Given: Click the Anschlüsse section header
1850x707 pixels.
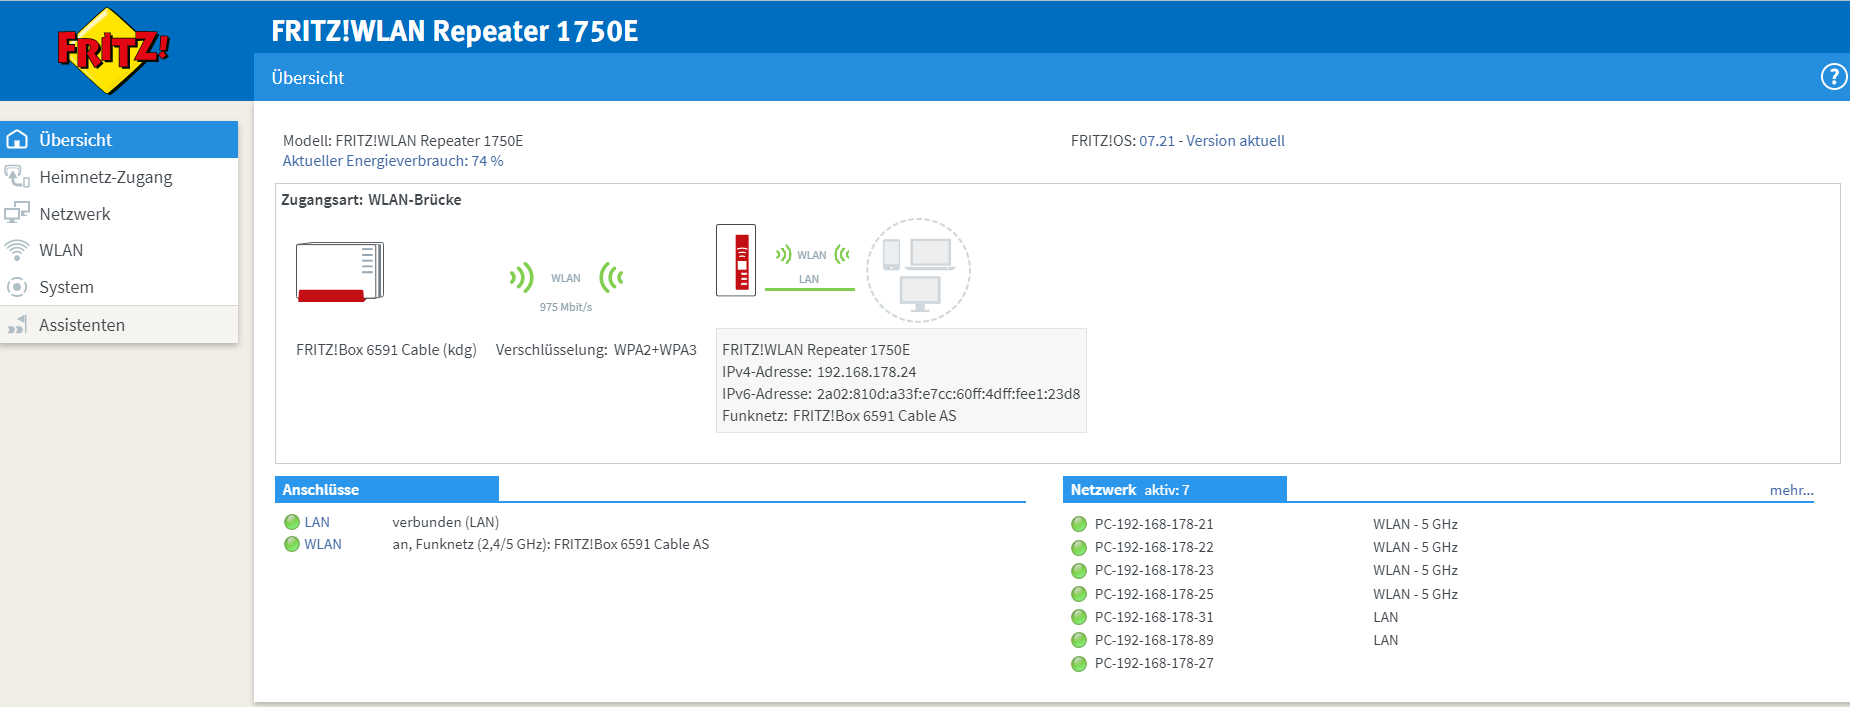Looking at the screenshot, I should [x=387, y=489].
